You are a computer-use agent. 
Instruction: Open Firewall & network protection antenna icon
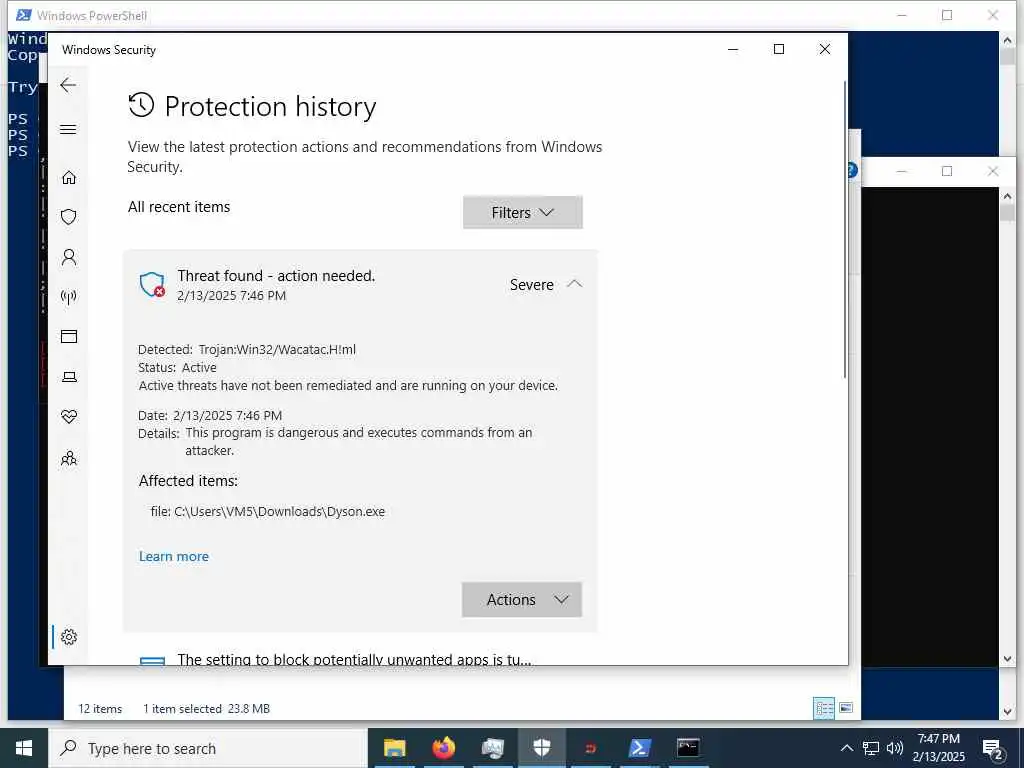69,297
